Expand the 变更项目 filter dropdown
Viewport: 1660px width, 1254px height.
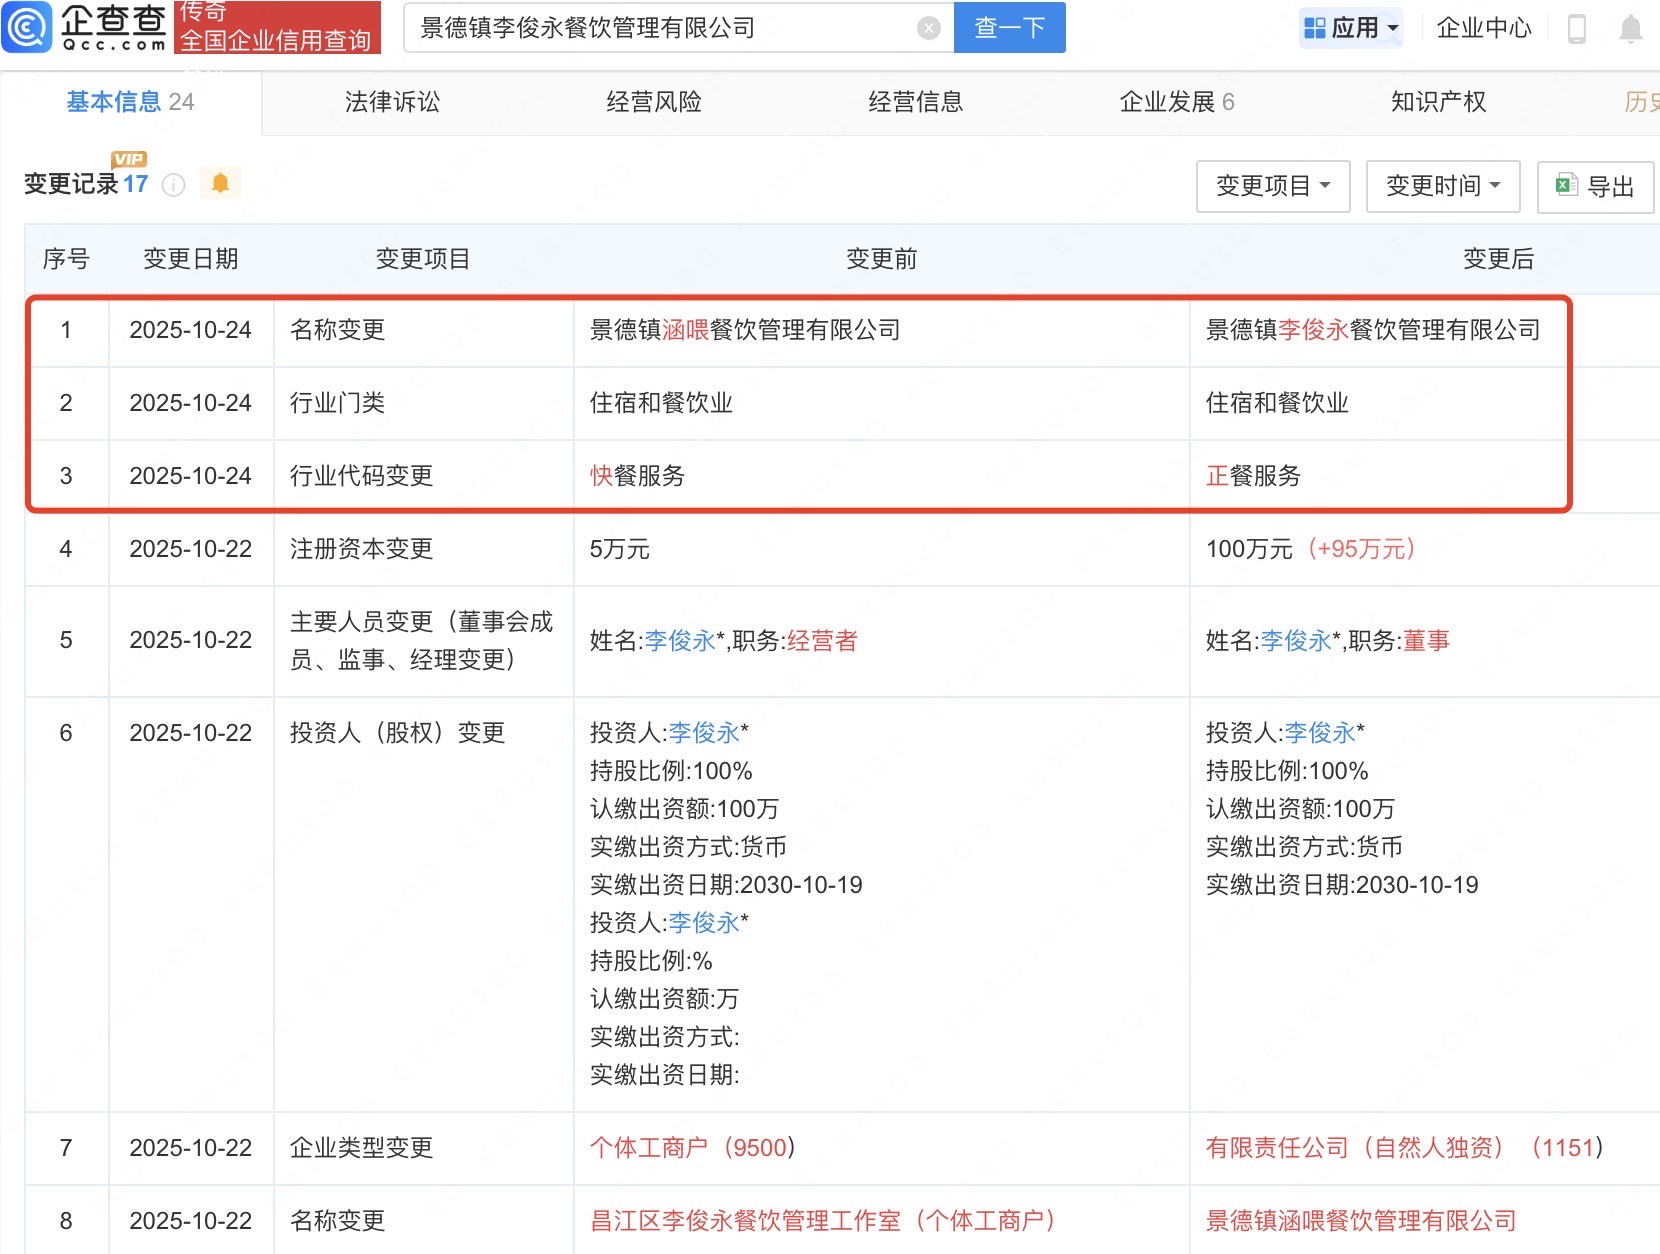pos(1272,186)
